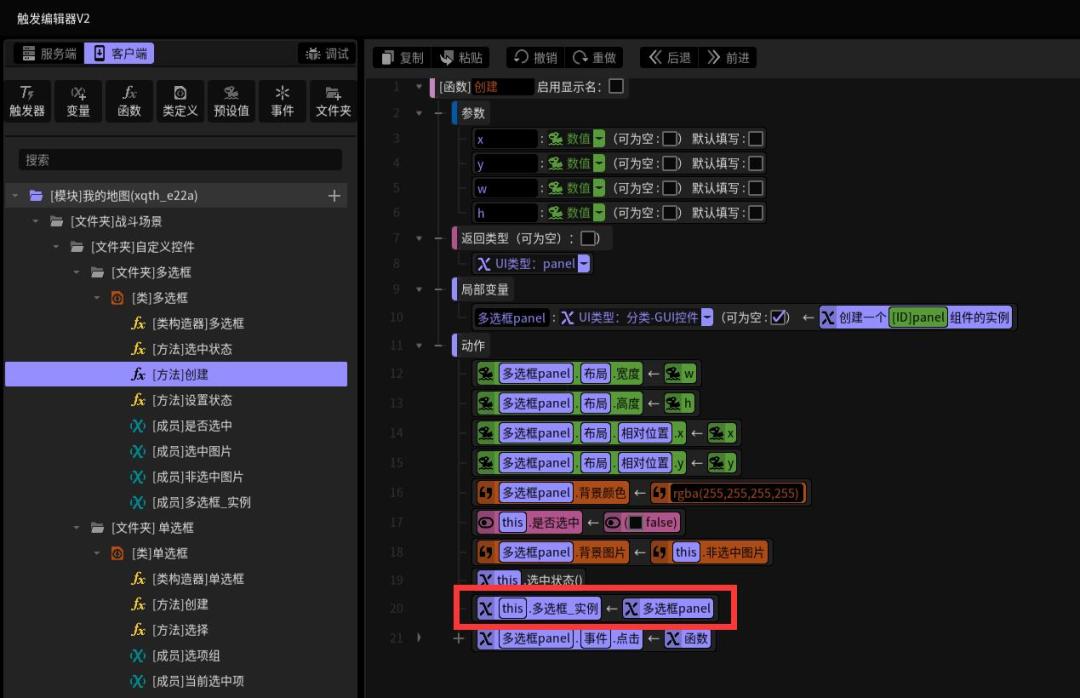The image size is (1080, 698).
Task: Collapse the [文件夹] 单选框 tree node
Action: (76, 528)
